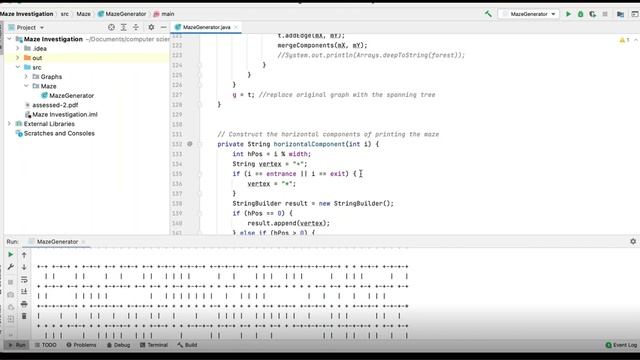Screen dimensions: 640x360
Task: Clear all Run console output trash icon
Action: pyautogui.click(x=24, y=316)
